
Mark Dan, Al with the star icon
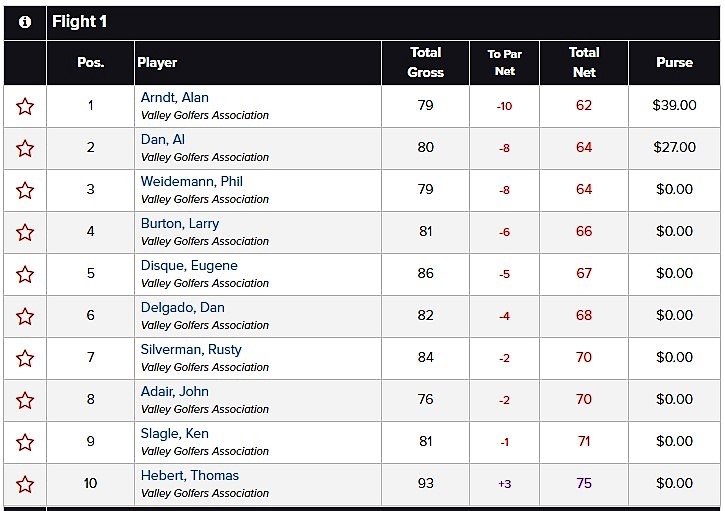[x=25, y=148]
